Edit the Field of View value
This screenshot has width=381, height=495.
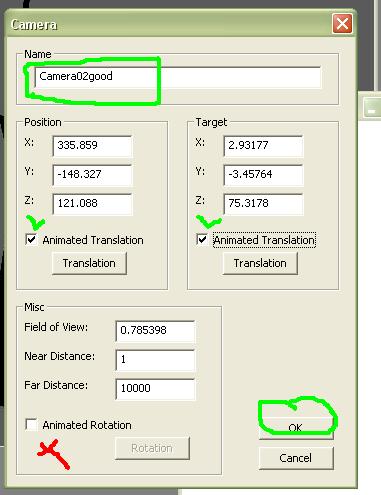point(155,331)
